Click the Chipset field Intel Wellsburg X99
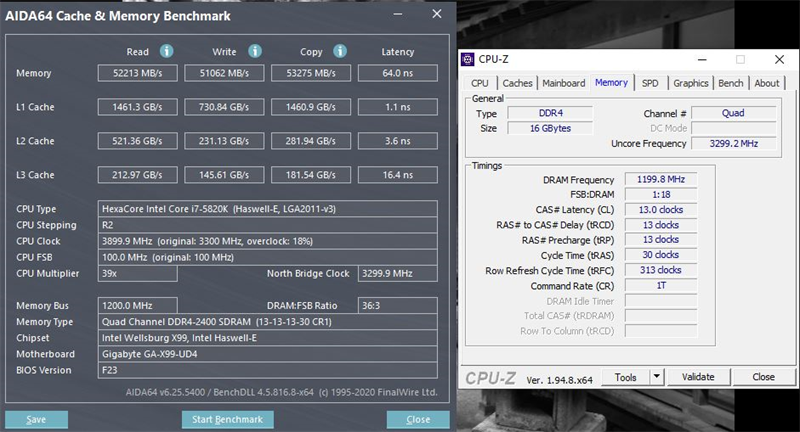The image size is (800, 432). point(267,338)
